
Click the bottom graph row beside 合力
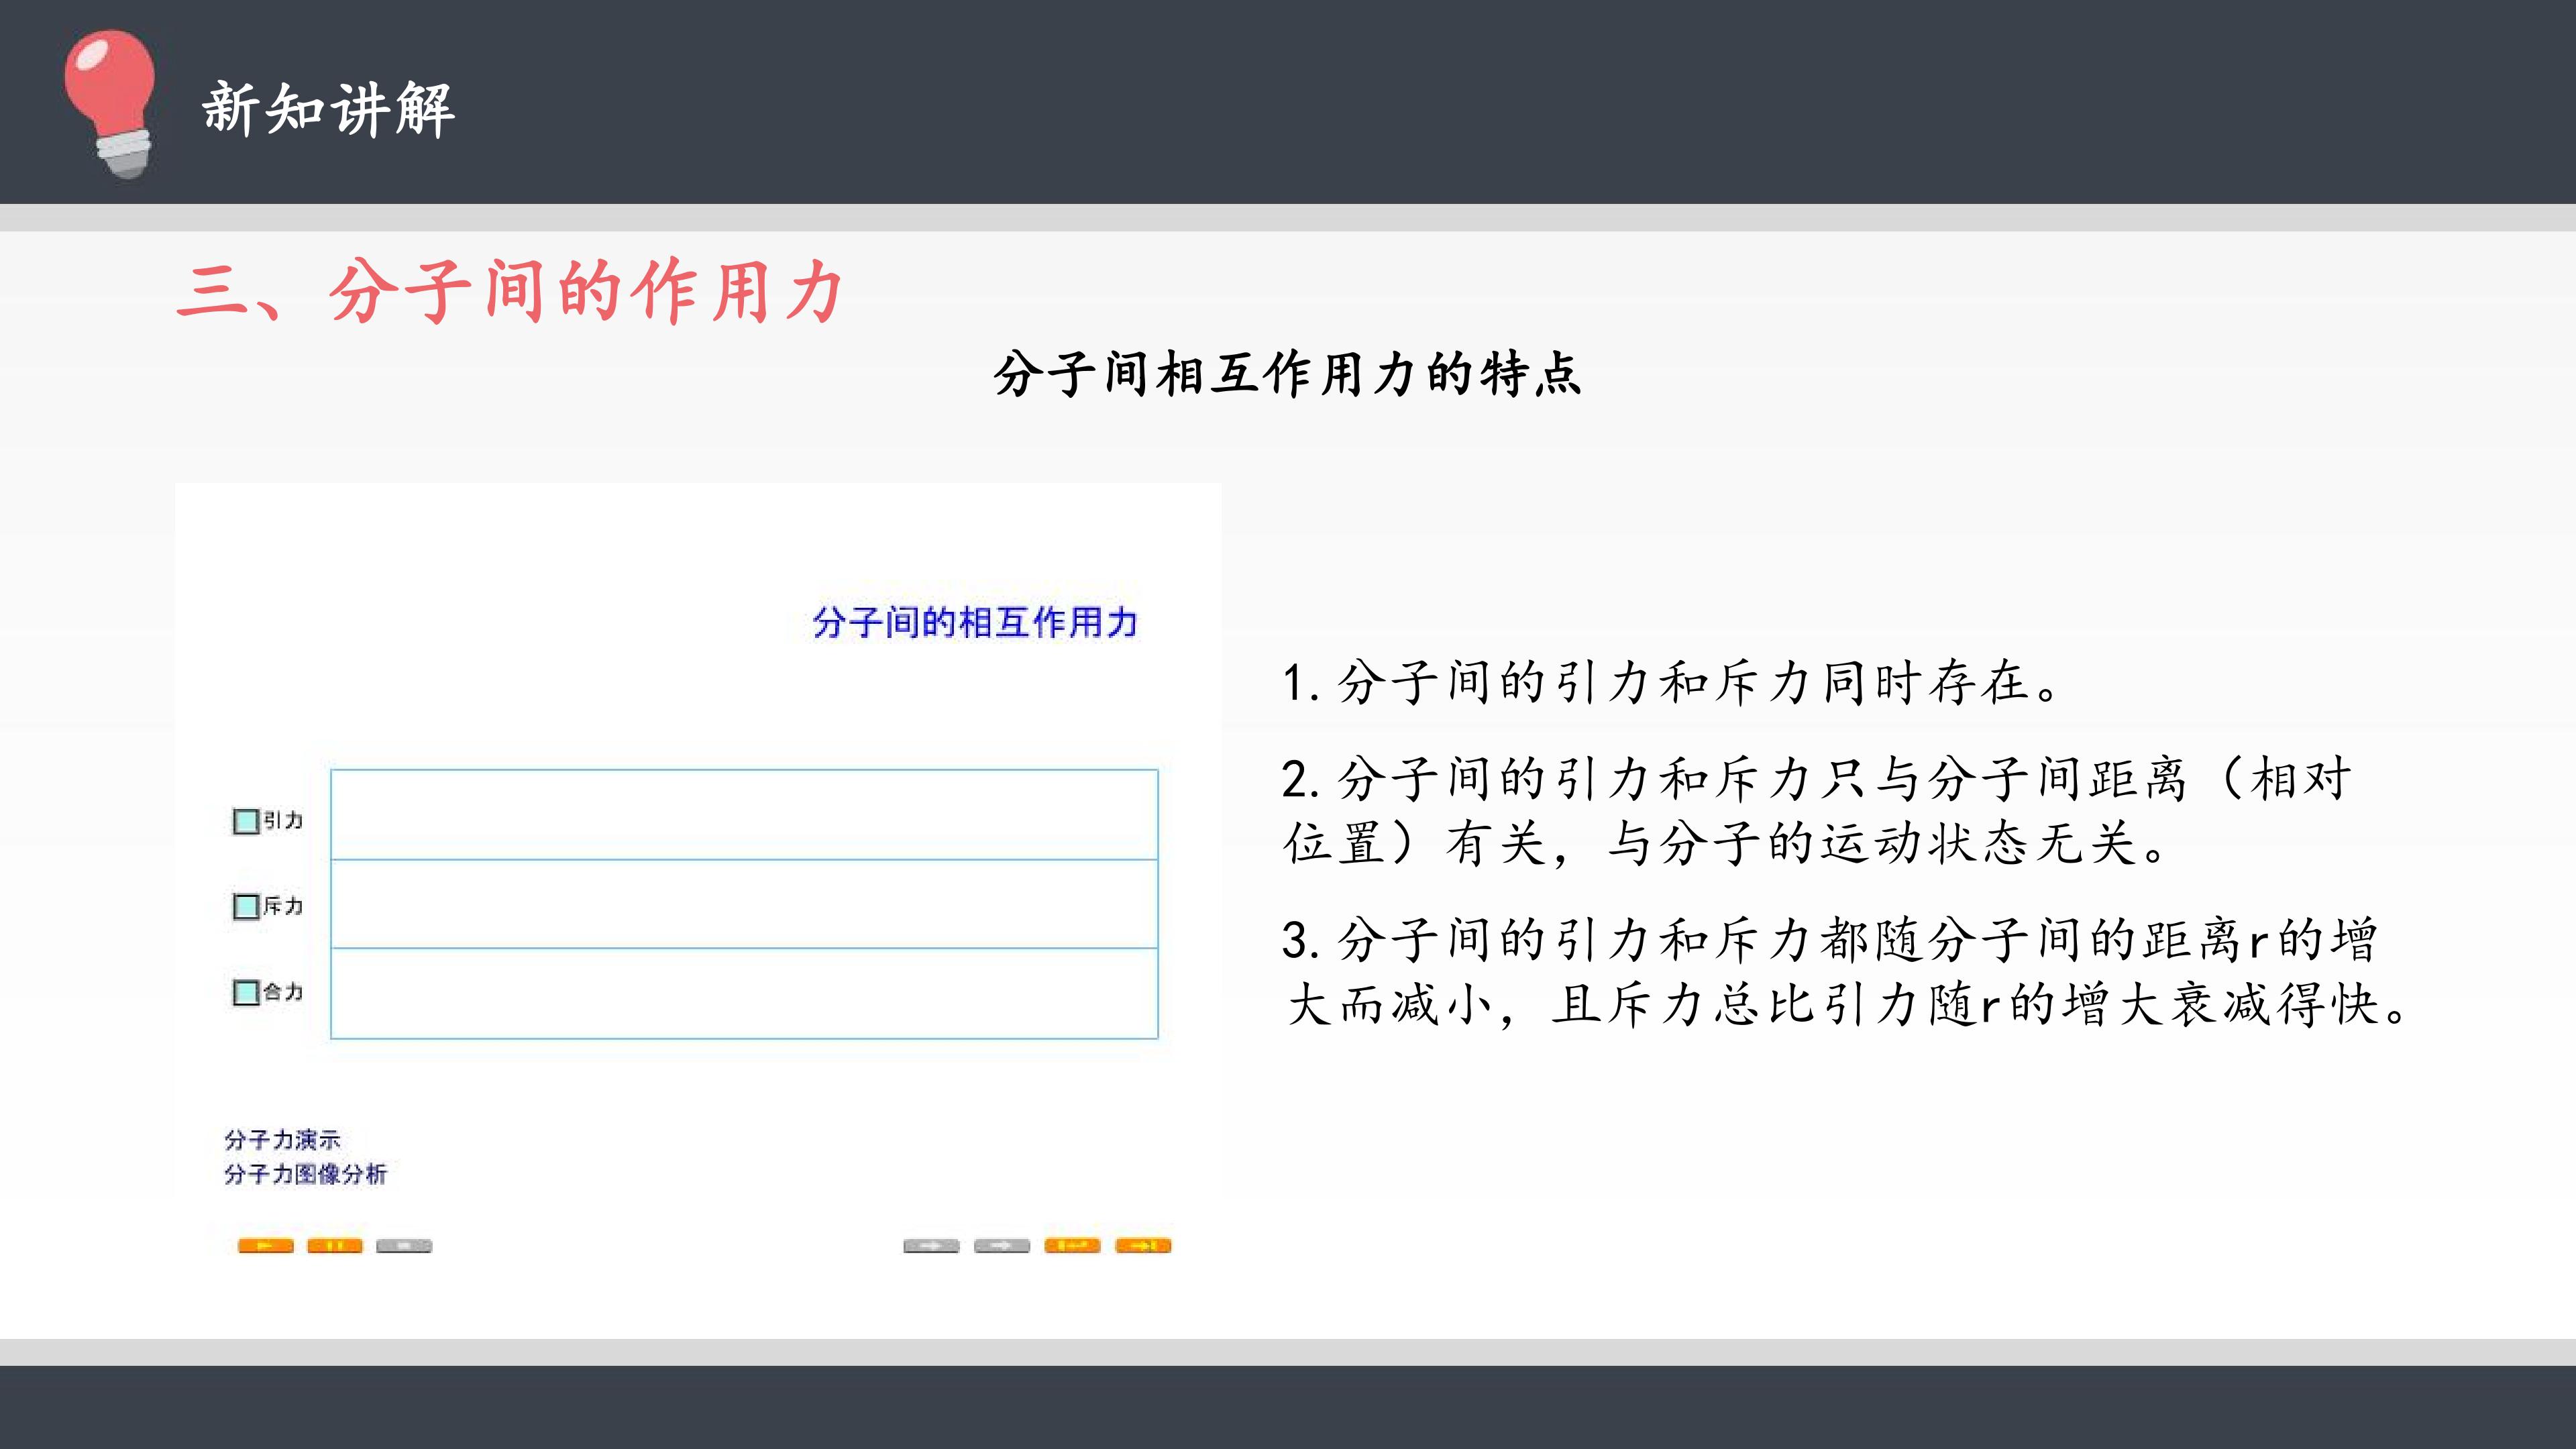[x=744, y=993]
